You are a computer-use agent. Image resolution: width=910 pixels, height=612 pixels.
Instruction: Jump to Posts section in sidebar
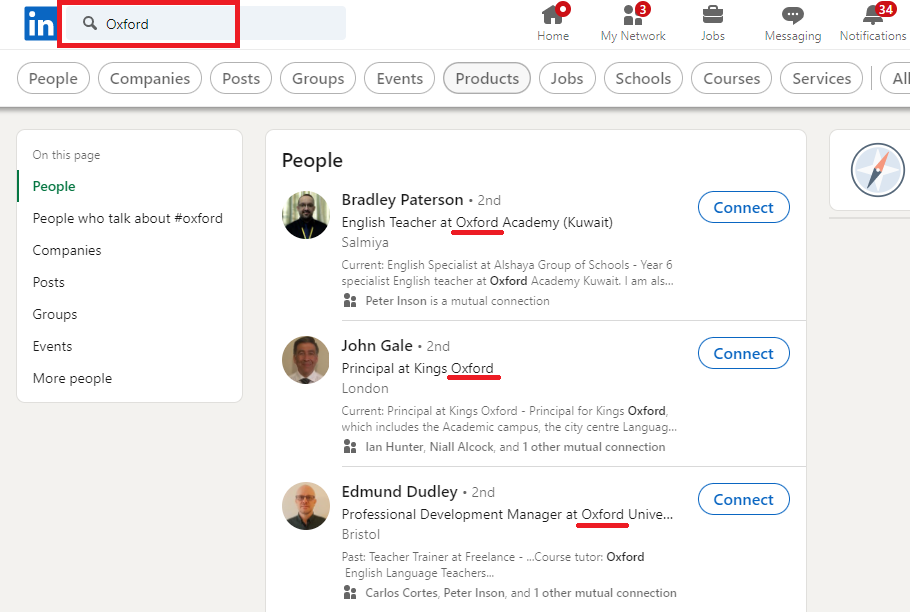[49, 282]
